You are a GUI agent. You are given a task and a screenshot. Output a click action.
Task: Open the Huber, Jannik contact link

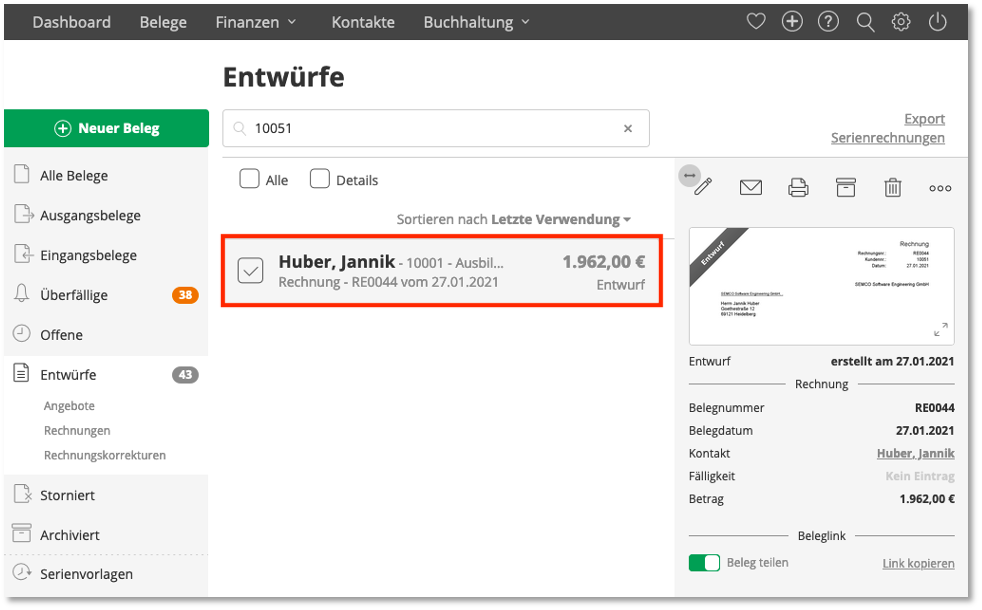click(x=916, y=453)
